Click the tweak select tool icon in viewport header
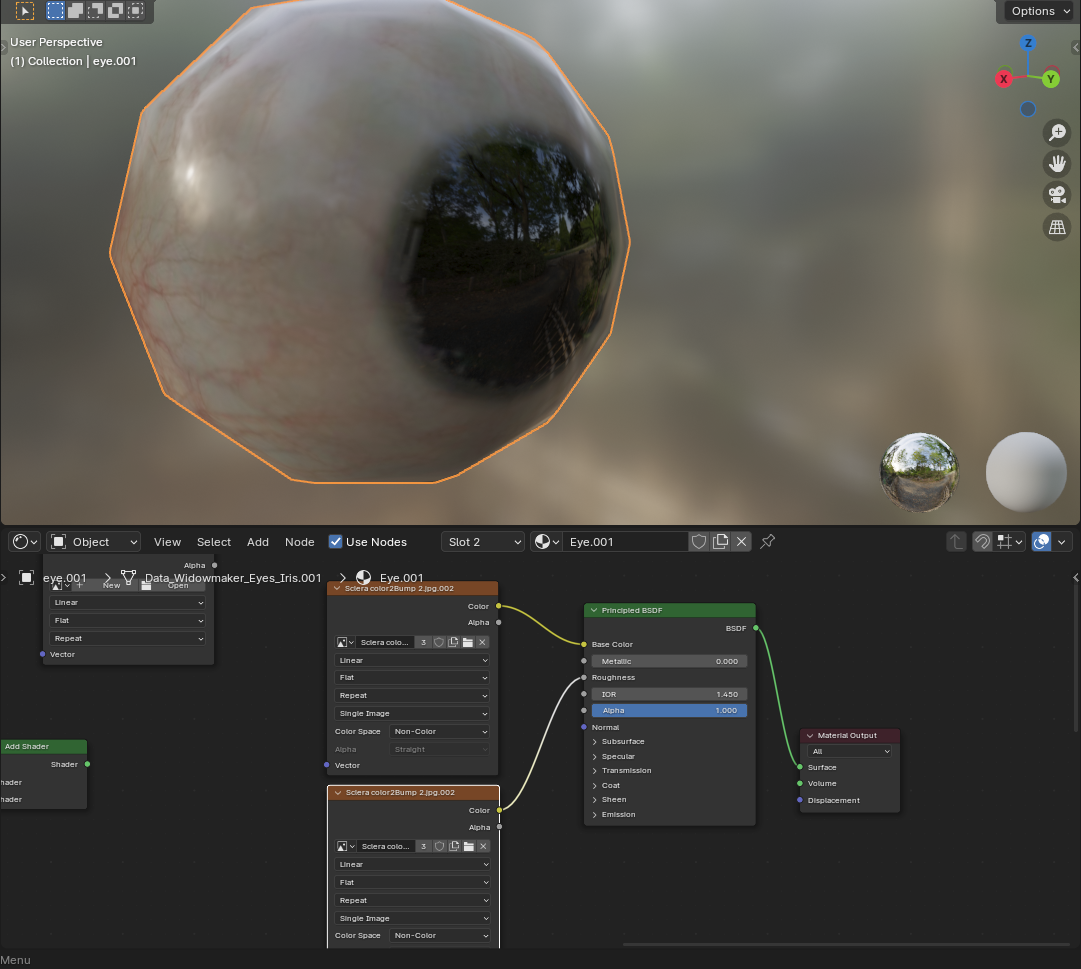Image resolution: width=1081 pixels, height=969 pixels. (25, 10)
